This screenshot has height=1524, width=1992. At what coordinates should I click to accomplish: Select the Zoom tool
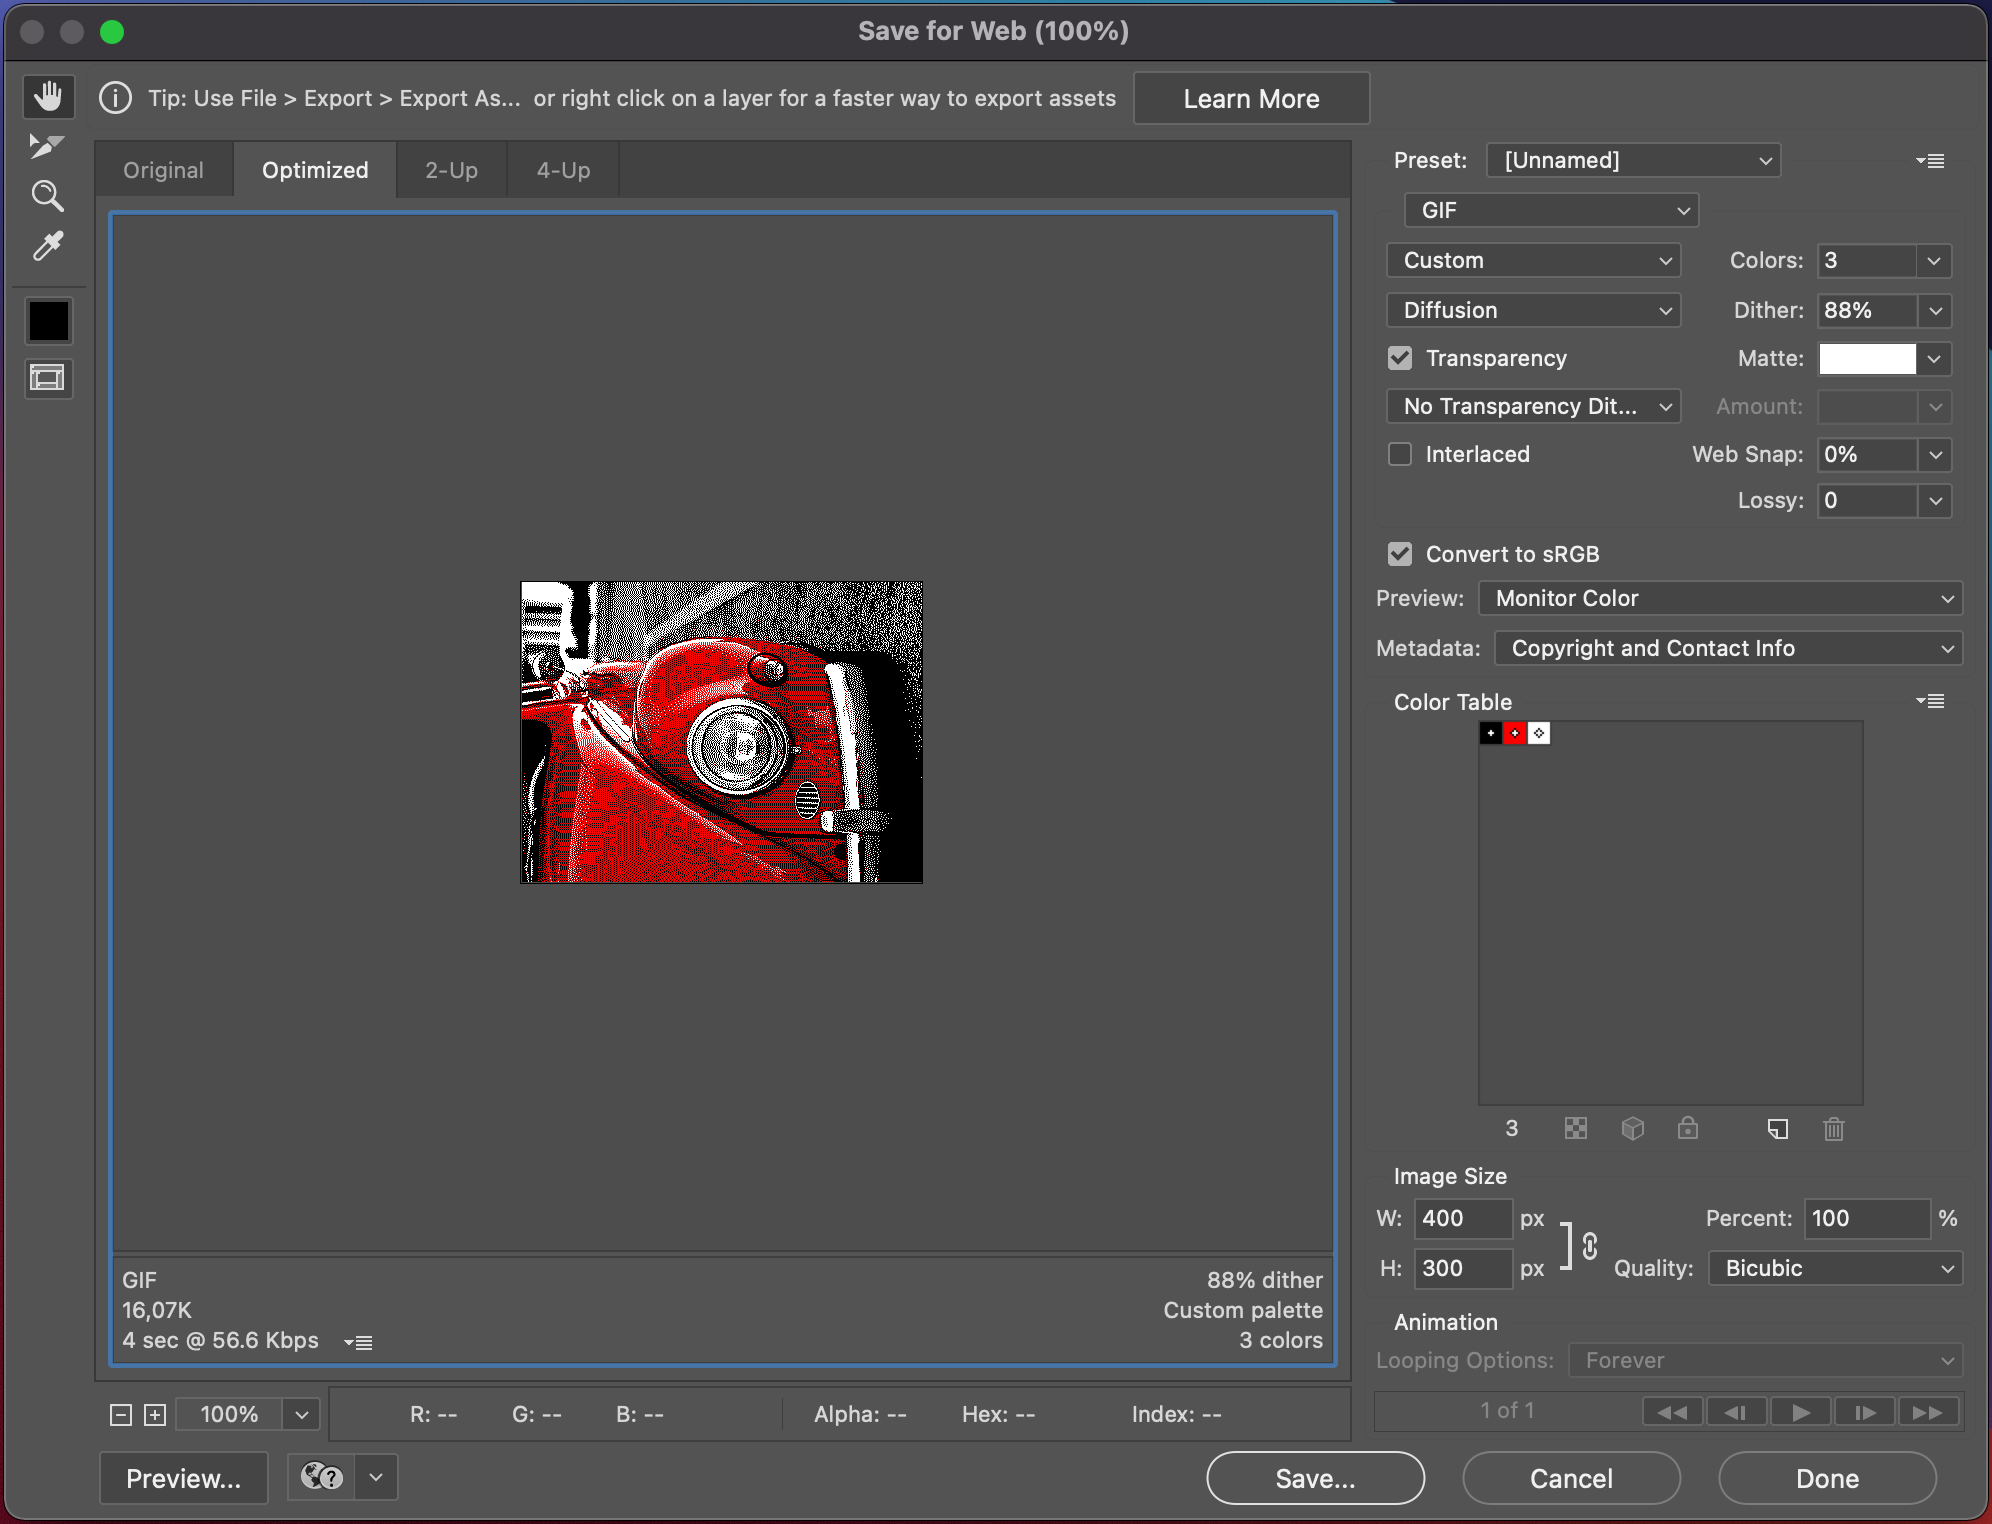pyautogui.click(x=47, y=196)
